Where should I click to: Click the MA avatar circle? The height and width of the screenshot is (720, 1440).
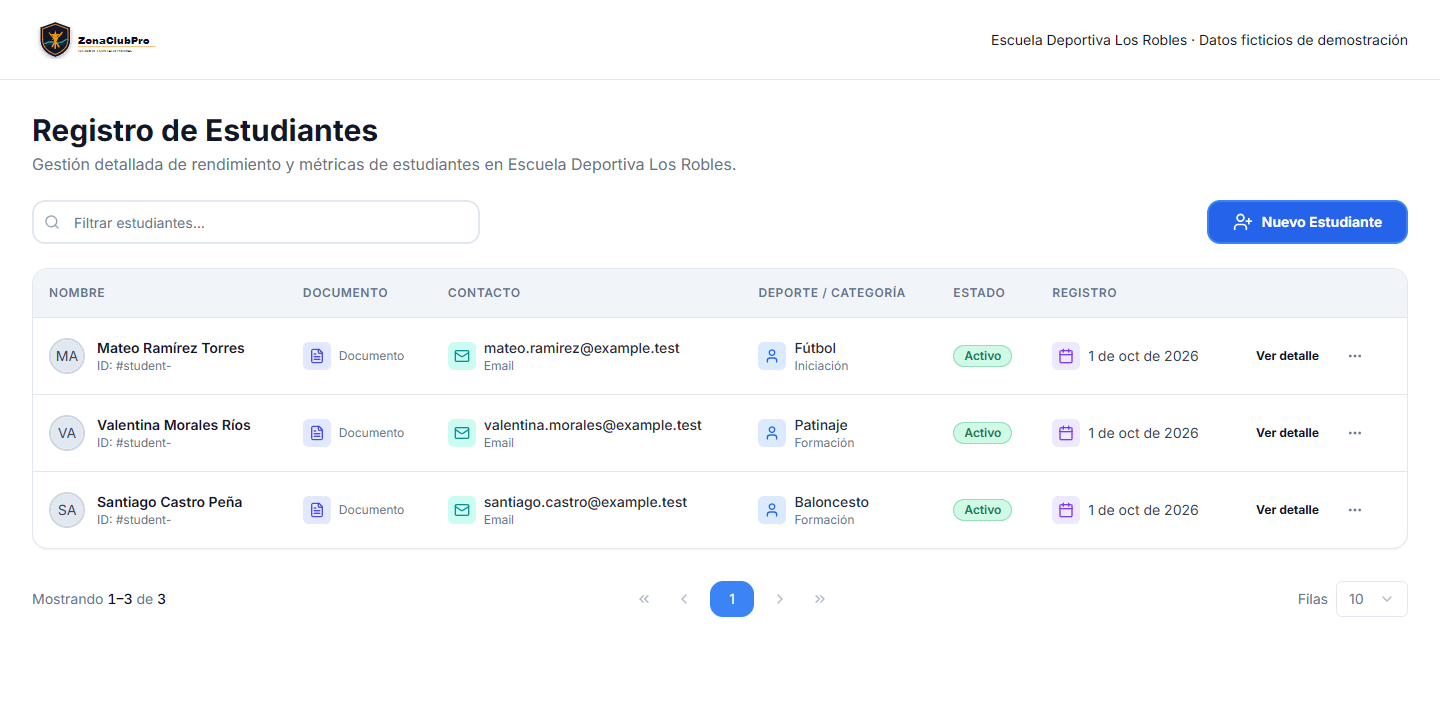pos(67,356)
